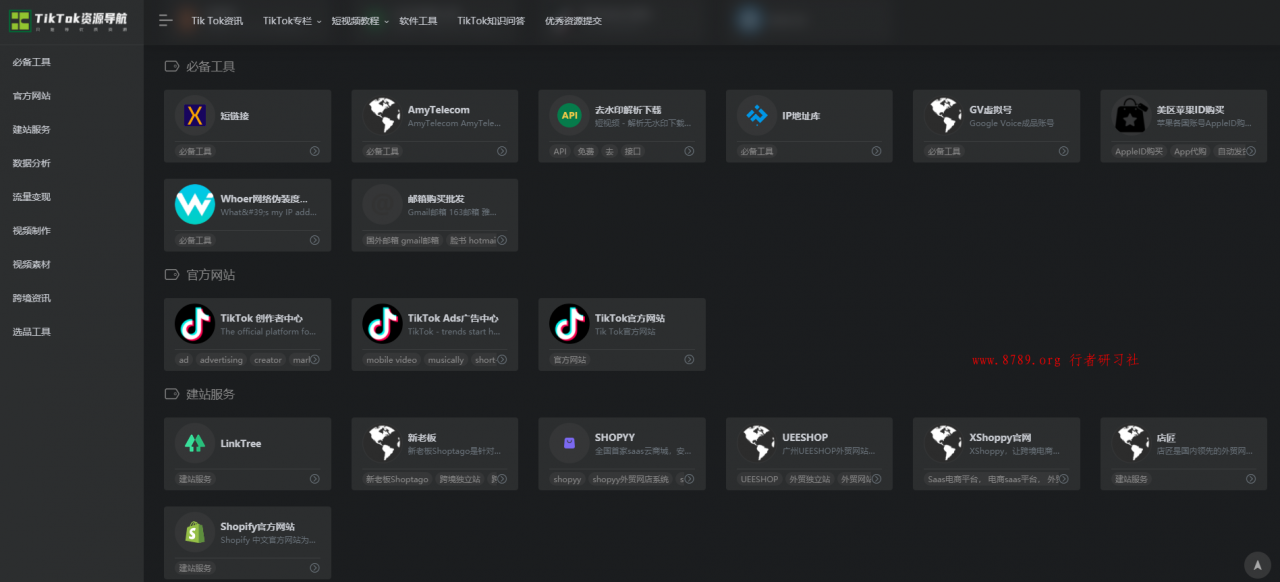Click the TikTok 创作者中心 logo icon
1280x582 pixels.
195,324
